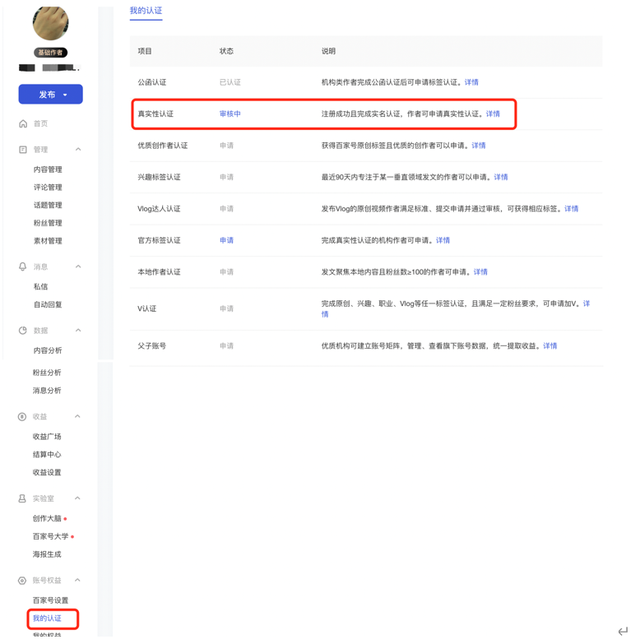The image size is (640, 644).
Task: Click the 账号权益 icon in sidebar
Action: point(22,580)
